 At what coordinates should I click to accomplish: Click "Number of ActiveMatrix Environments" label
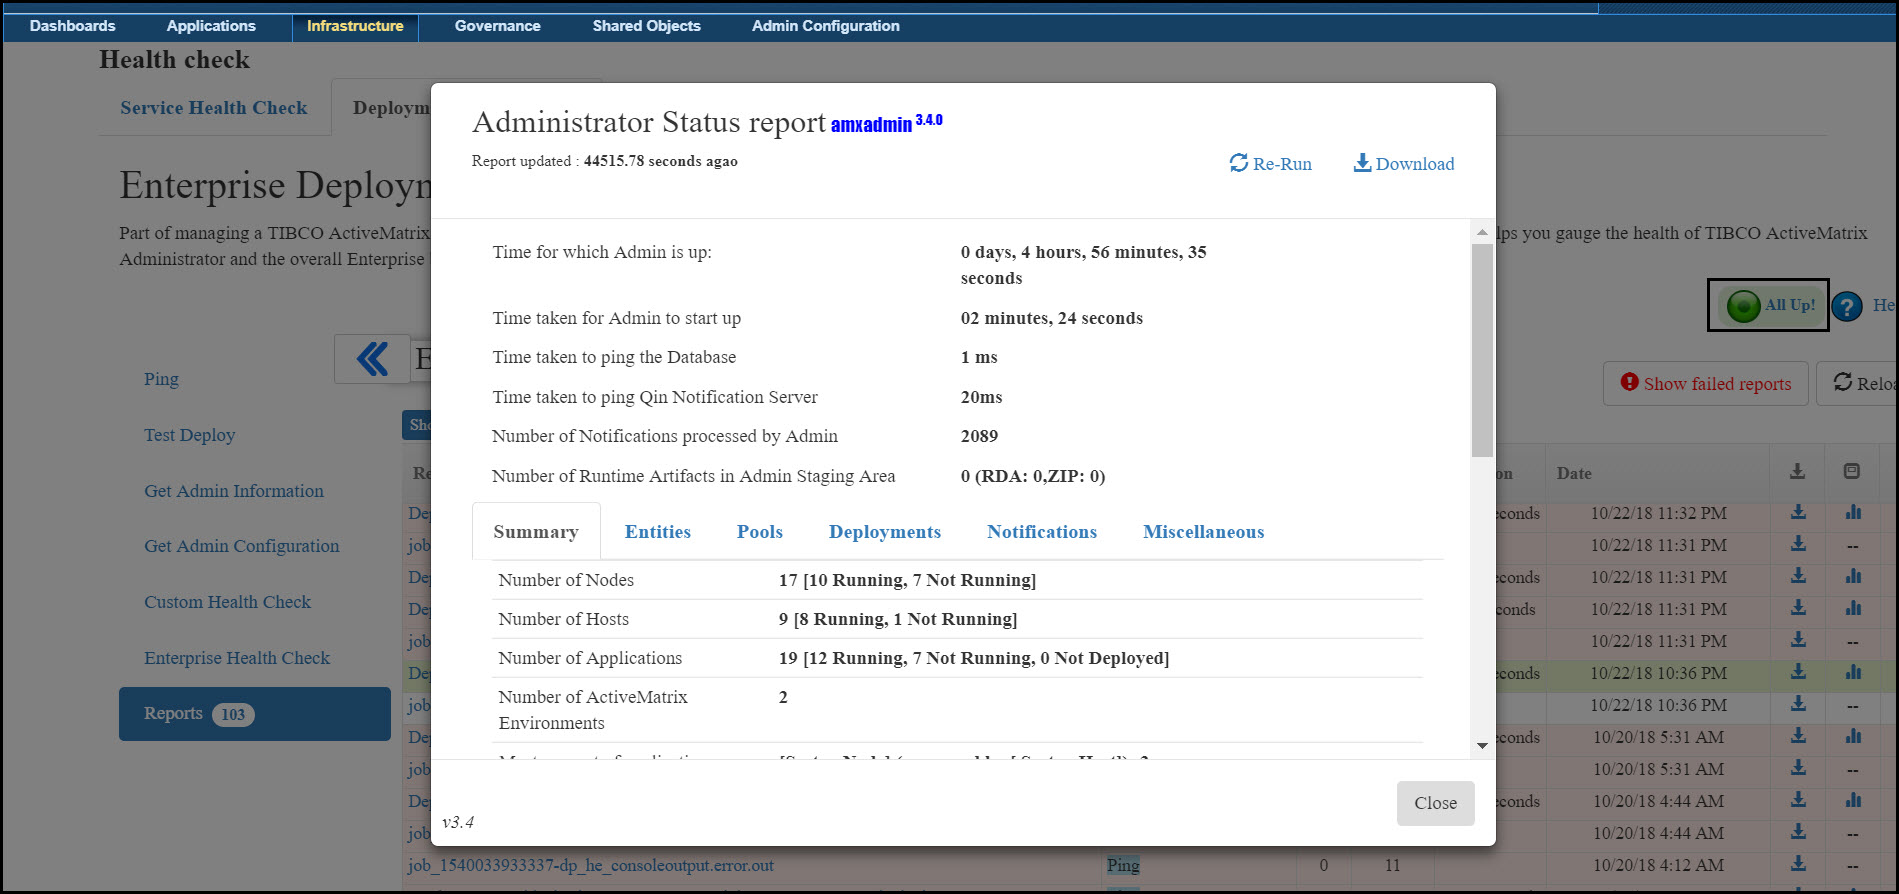(x=593, y=710)
